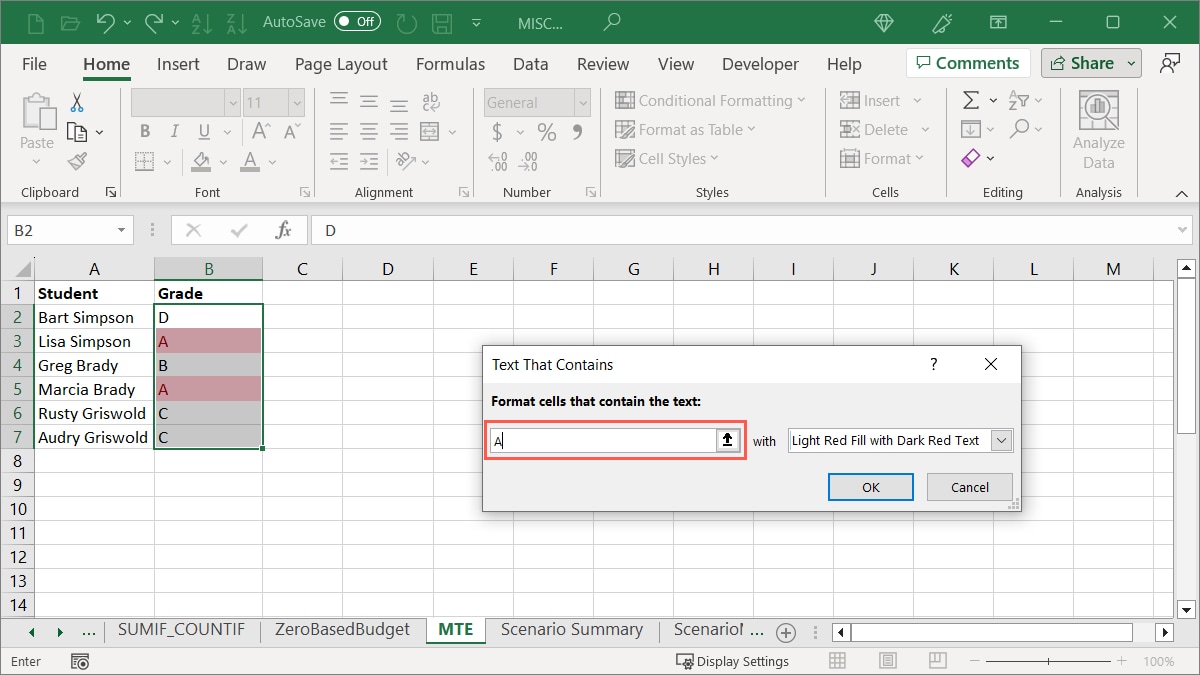Switch to the Formulas ribbon tab
1200x675 pixels.
(450, 64)
